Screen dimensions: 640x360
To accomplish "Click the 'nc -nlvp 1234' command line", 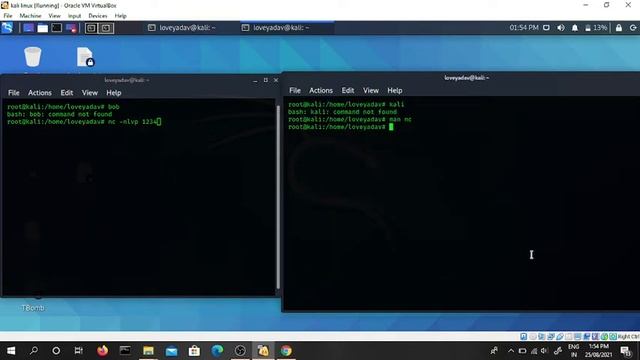I will [84, 122].
